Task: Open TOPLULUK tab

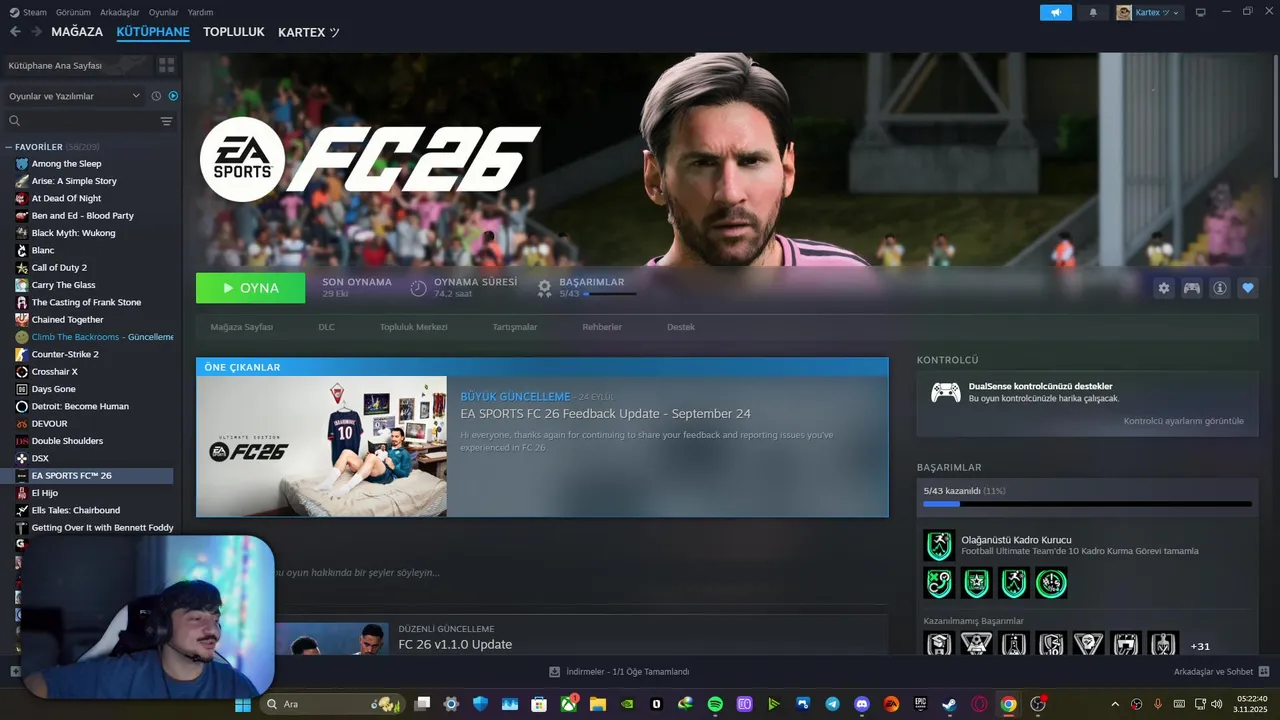Action: (234, 32)
